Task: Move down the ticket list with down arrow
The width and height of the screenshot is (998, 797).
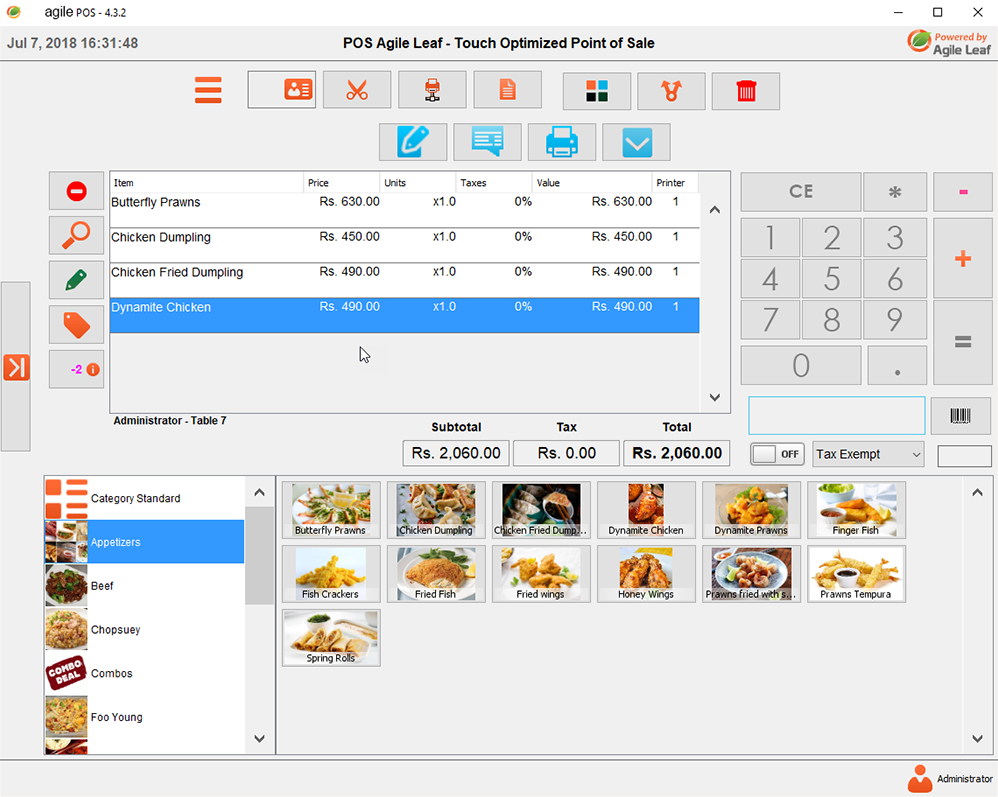Action: point(715,397)
